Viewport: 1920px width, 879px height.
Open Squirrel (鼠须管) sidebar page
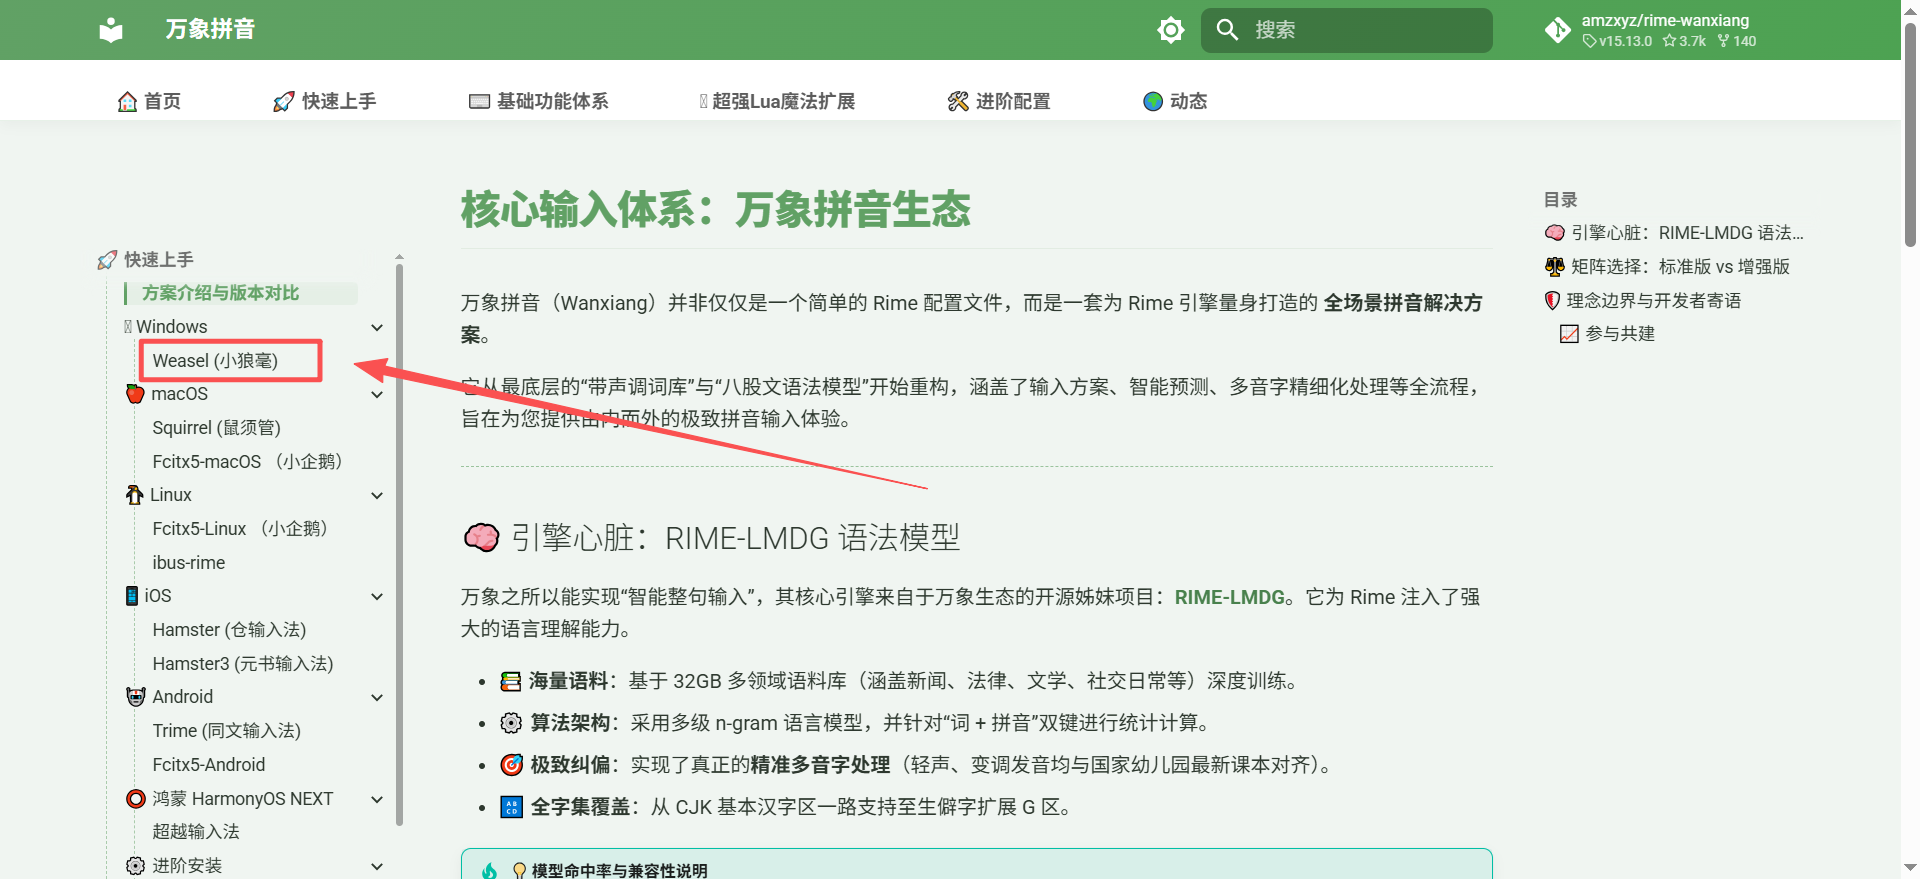point(216,428)
